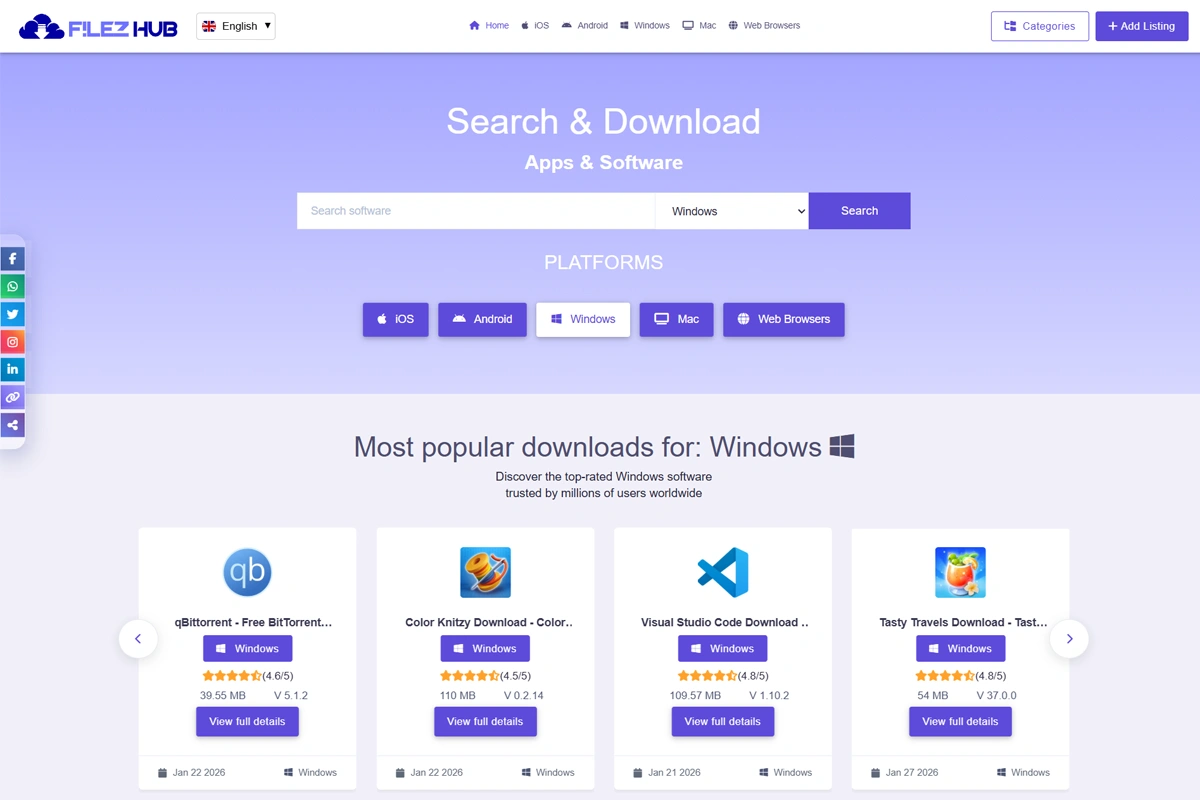Open Web Browsers in top navigation
Viewport: 1200px width, 800px height.
(764, 26)
